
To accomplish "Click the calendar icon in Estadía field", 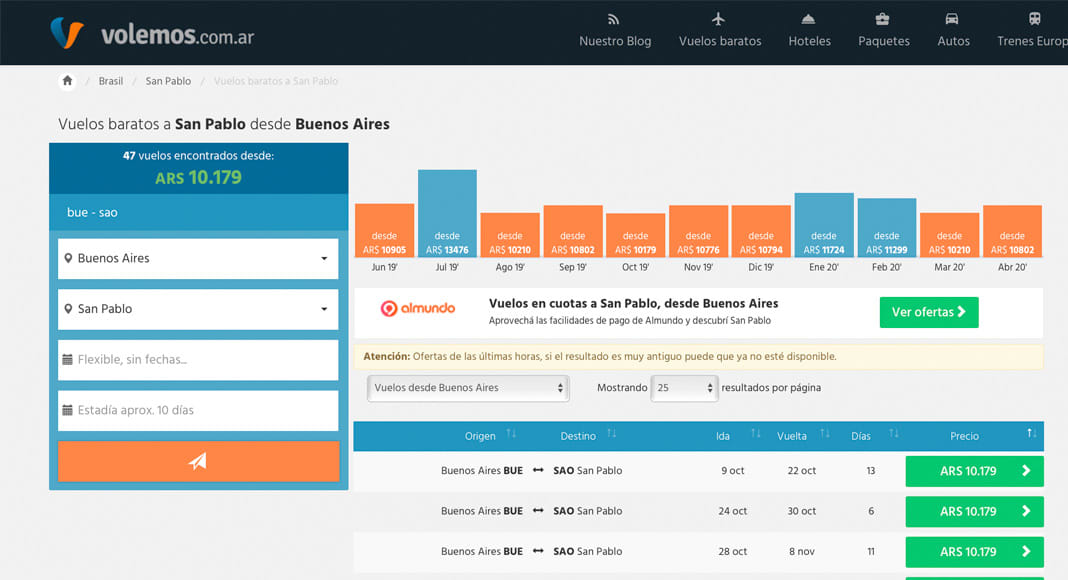I will point(67,410).
